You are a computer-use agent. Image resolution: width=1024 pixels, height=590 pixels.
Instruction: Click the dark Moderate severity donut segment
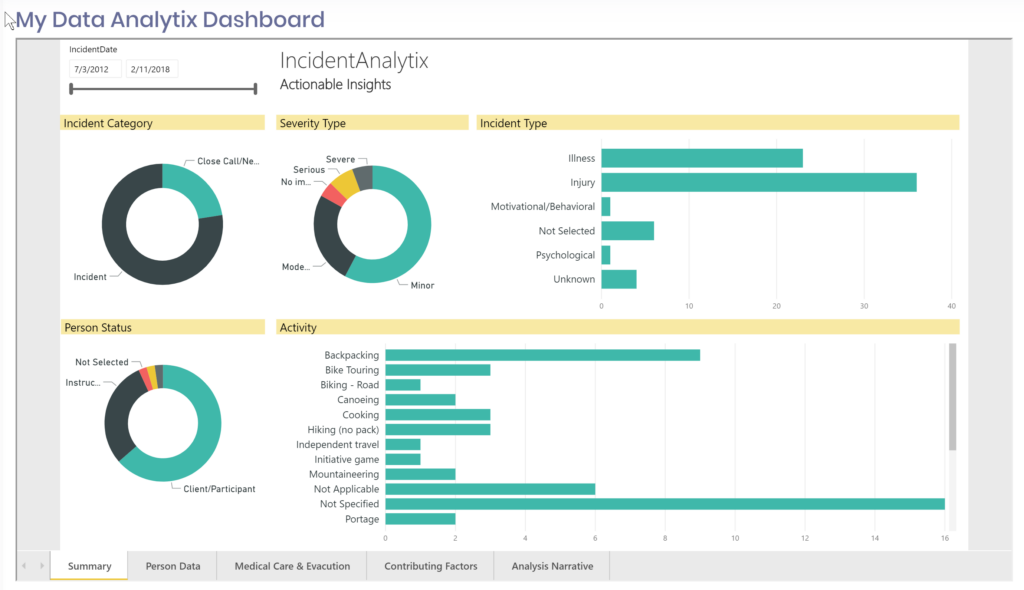click(326, 238)
